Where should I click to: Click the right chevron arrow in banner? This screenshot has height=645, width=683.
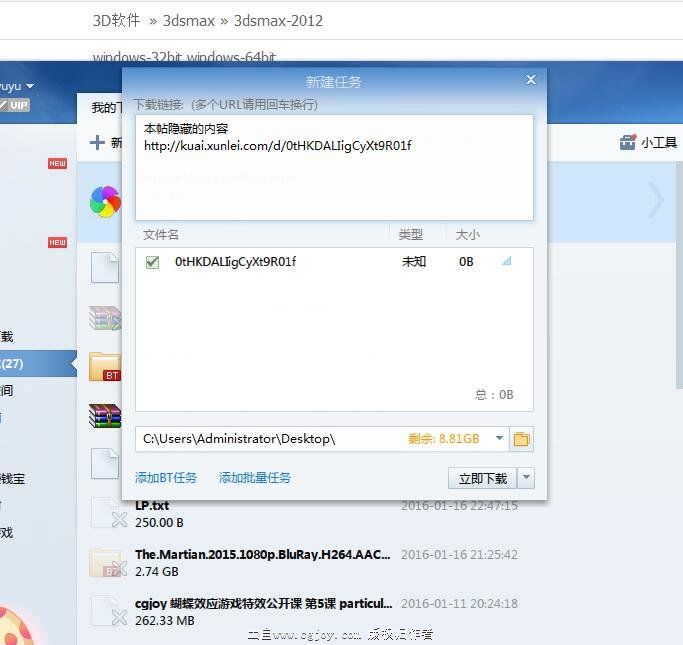click(x=656, y=200)
